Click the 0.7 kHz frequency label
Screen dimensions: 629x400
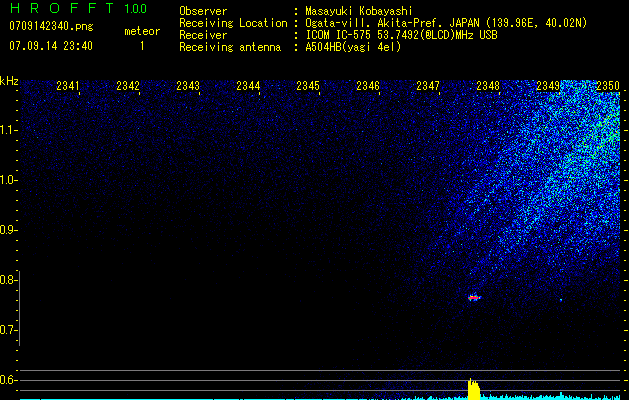[x=8, y=330]
